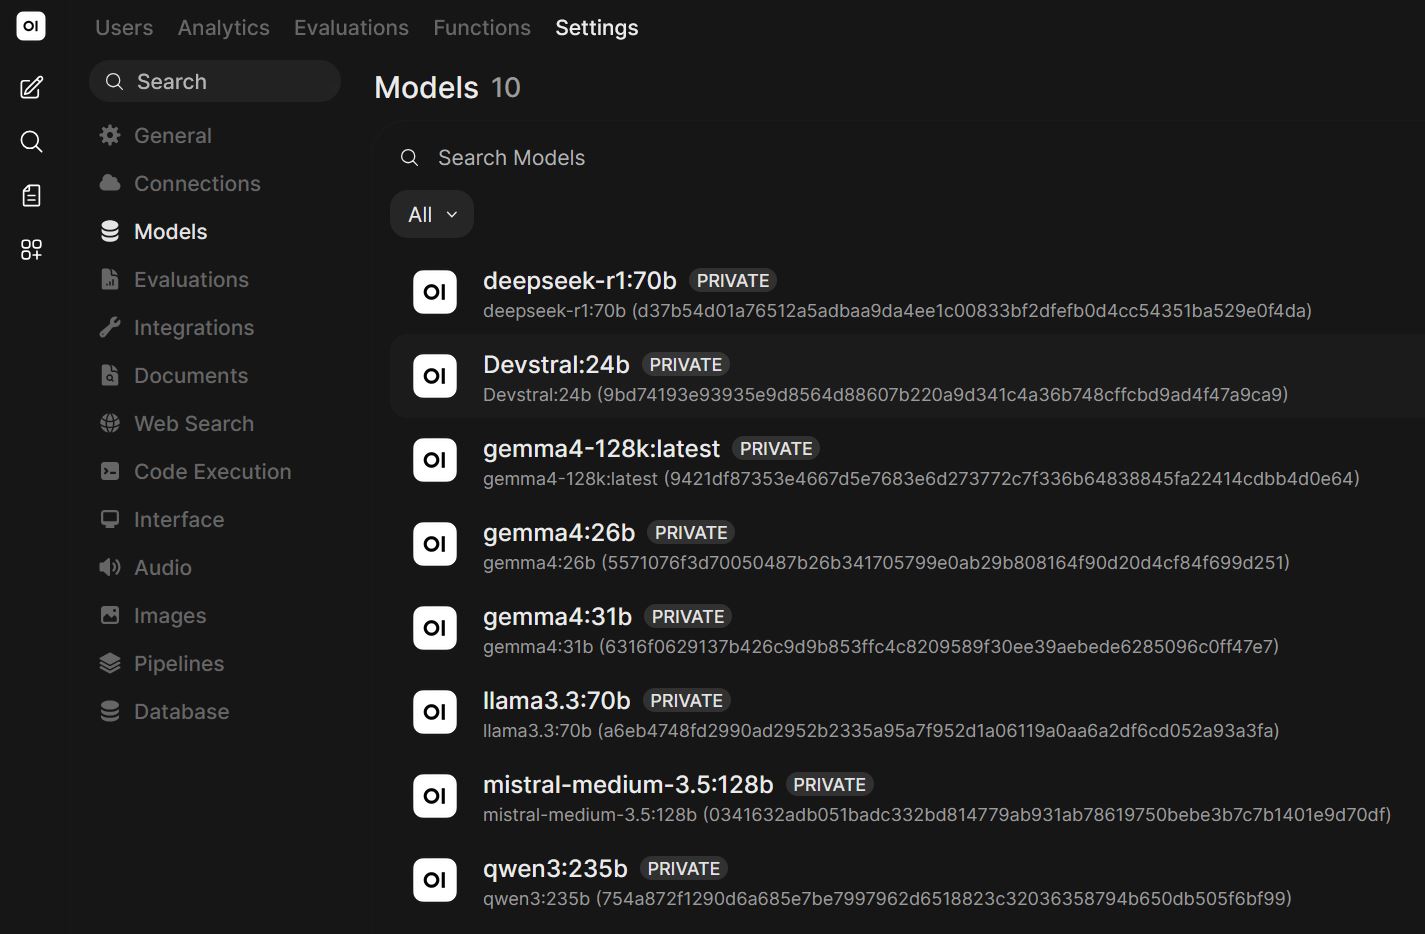This screenshot has width=1425, height=934.
Task: Click the llama3.3:70b model avatar
Action: [435, 712]
